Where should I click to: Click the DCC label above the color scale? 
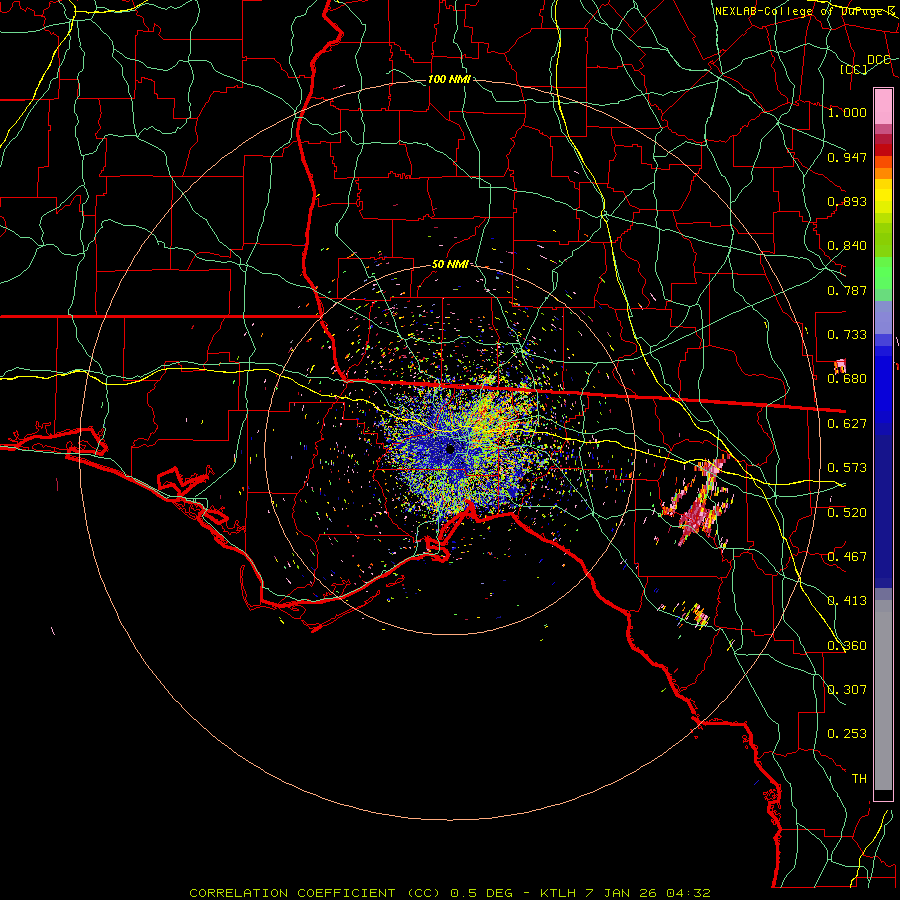pyautogui.click(x=879, y=60)
